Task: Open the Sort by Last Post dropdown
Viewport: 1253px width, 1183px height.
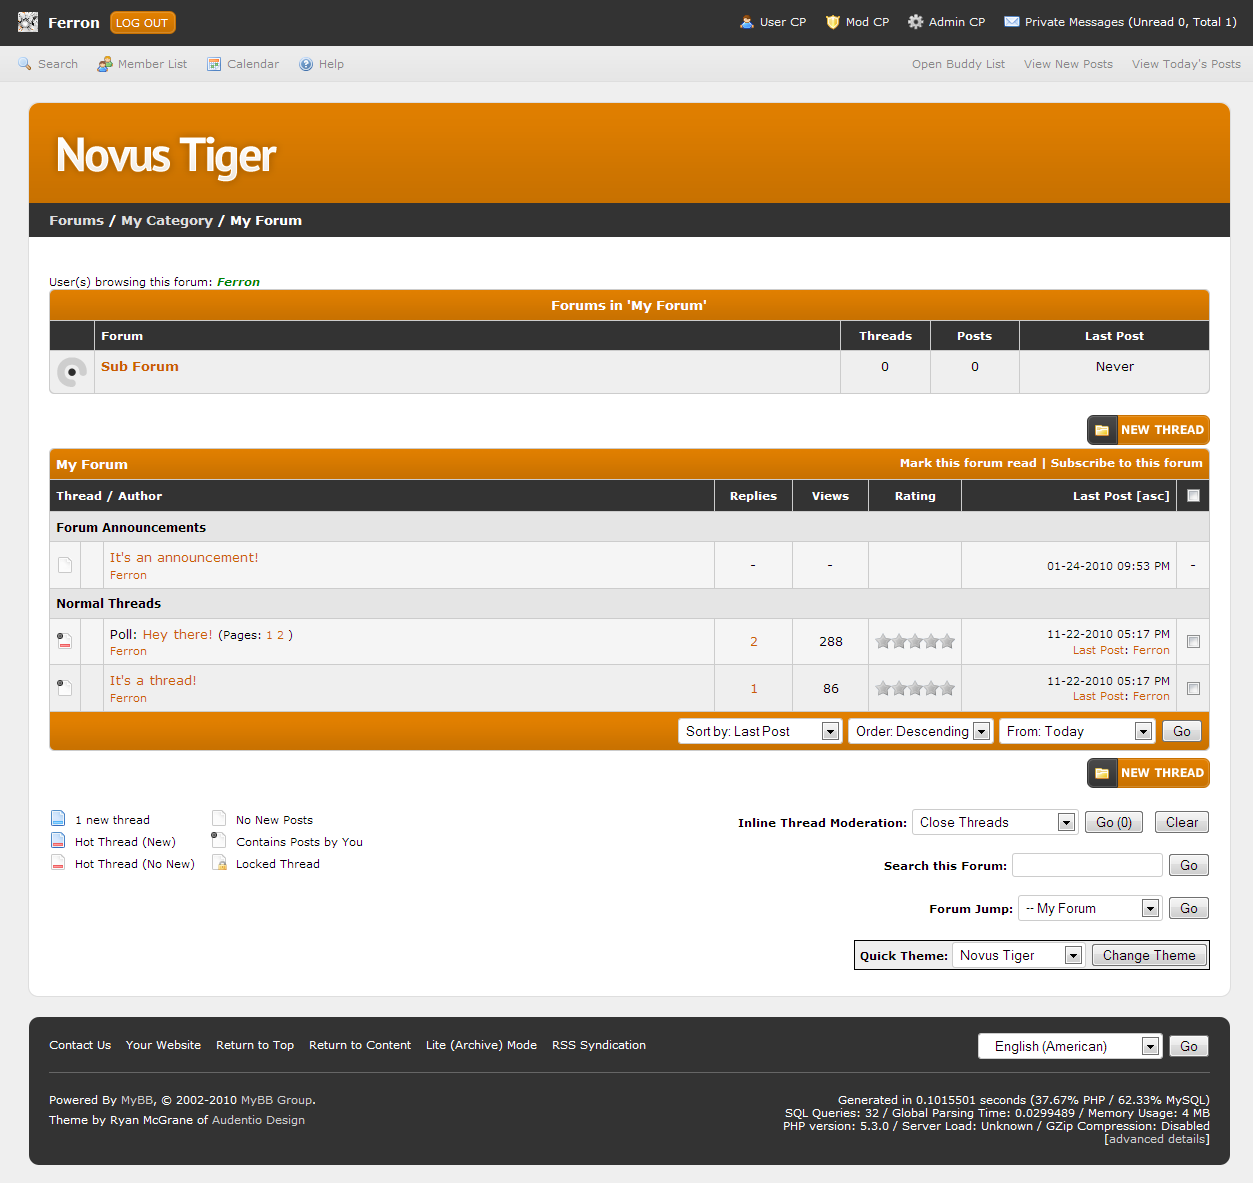Action: coord(759,731)
